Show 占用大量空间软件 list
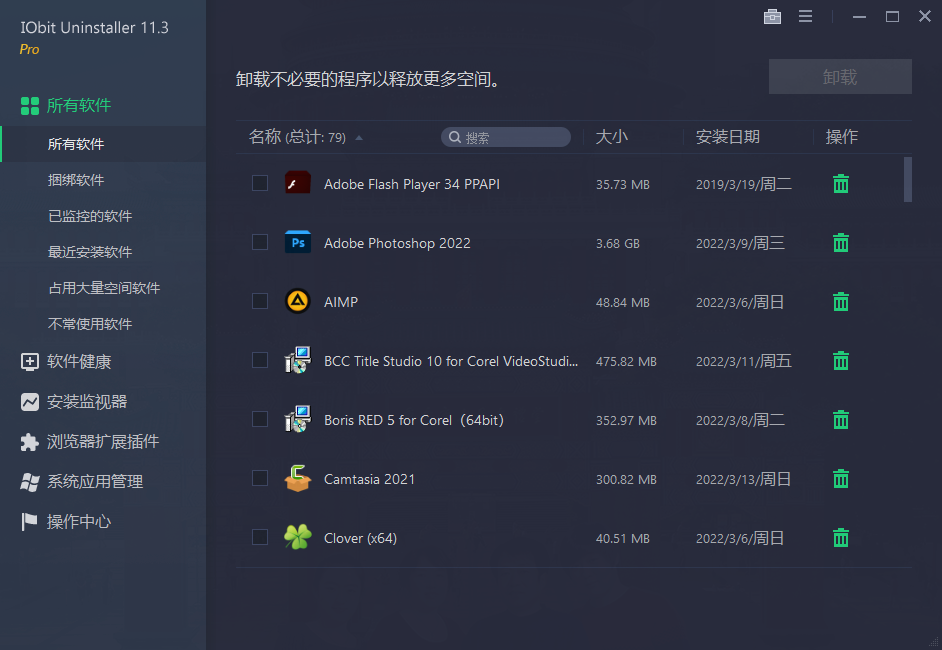Screen dimensions: 942x650 103,288
